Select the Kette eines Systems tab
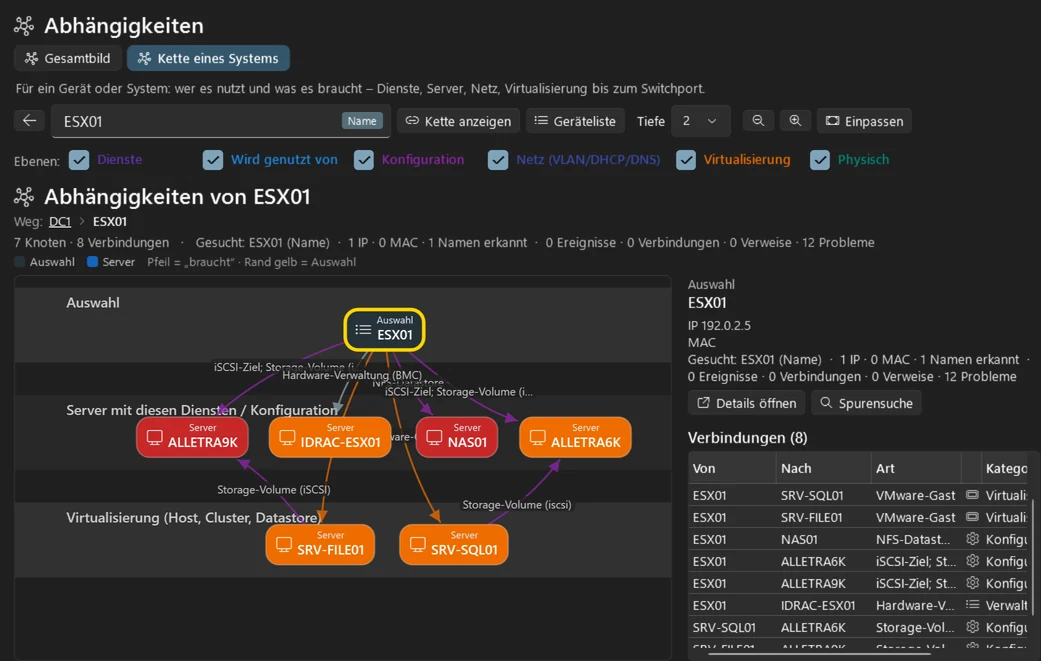Screen dimensions: 1041x661 (x=208, y=58)
